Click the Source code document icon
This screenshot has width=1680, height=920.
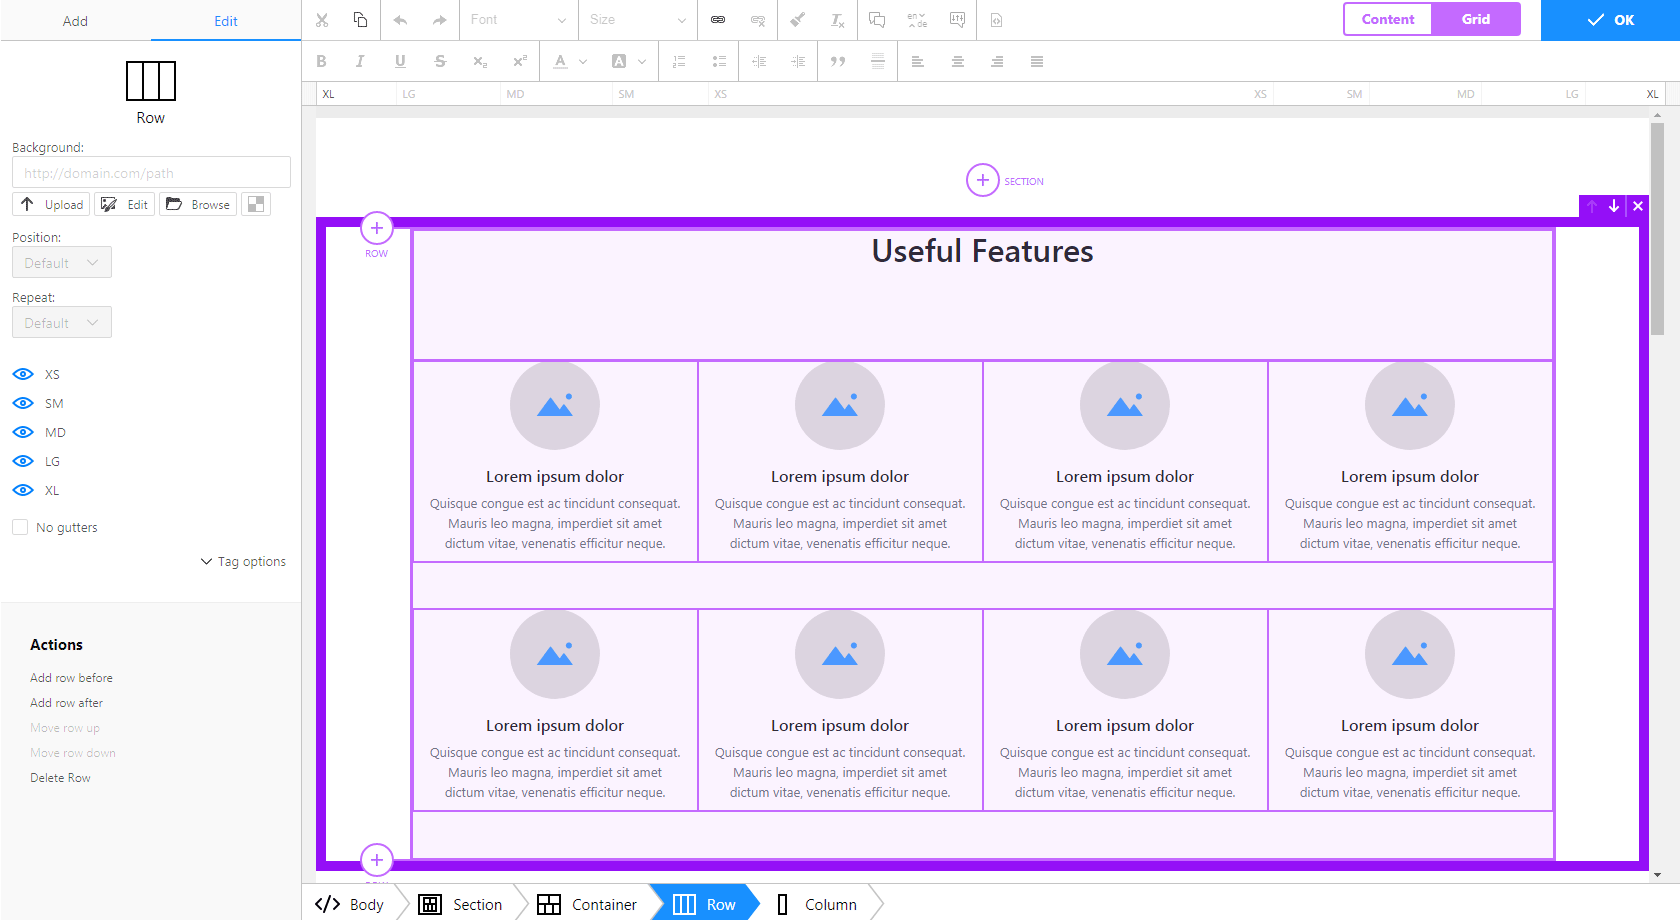coord(996,20)
